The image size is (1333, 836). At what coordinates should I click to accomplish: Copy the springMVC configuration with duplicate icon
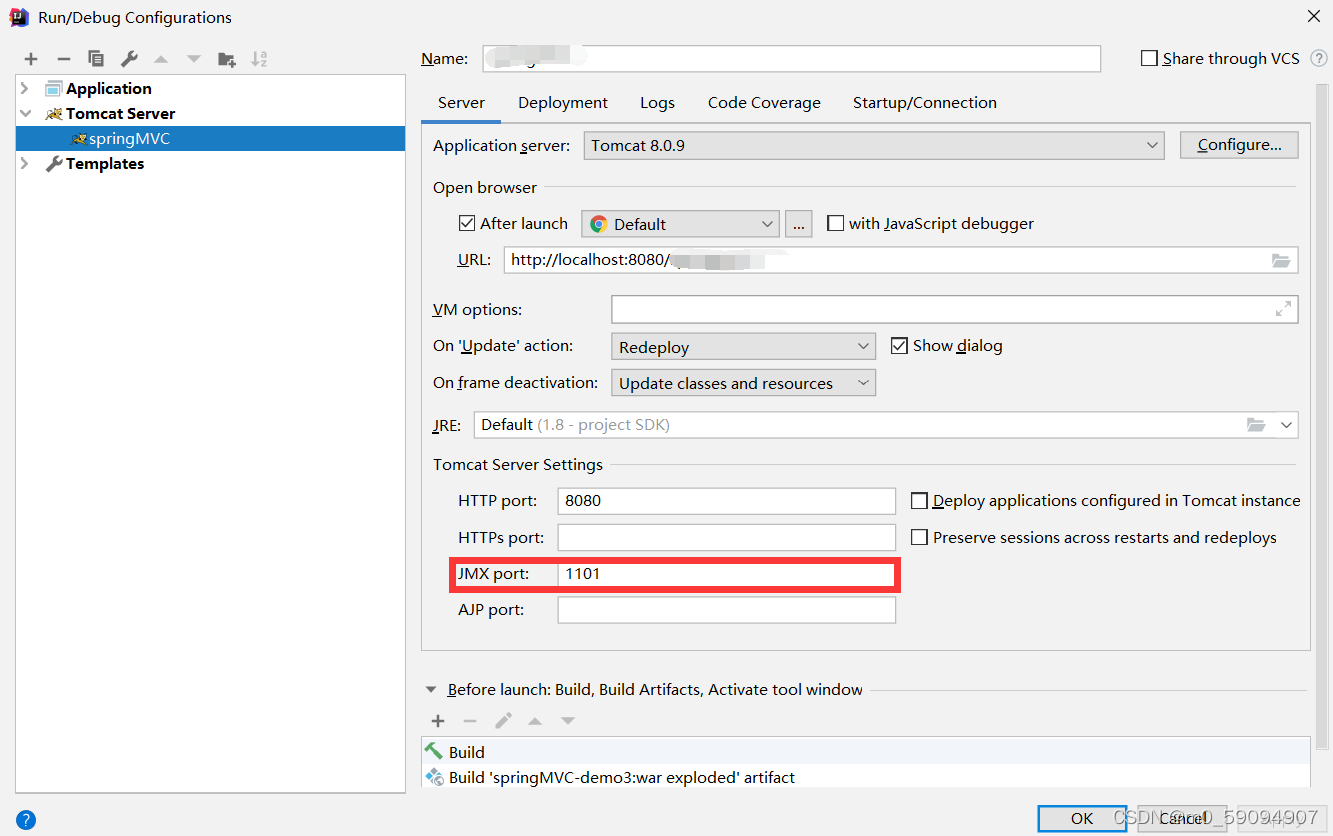pos(95,58)
